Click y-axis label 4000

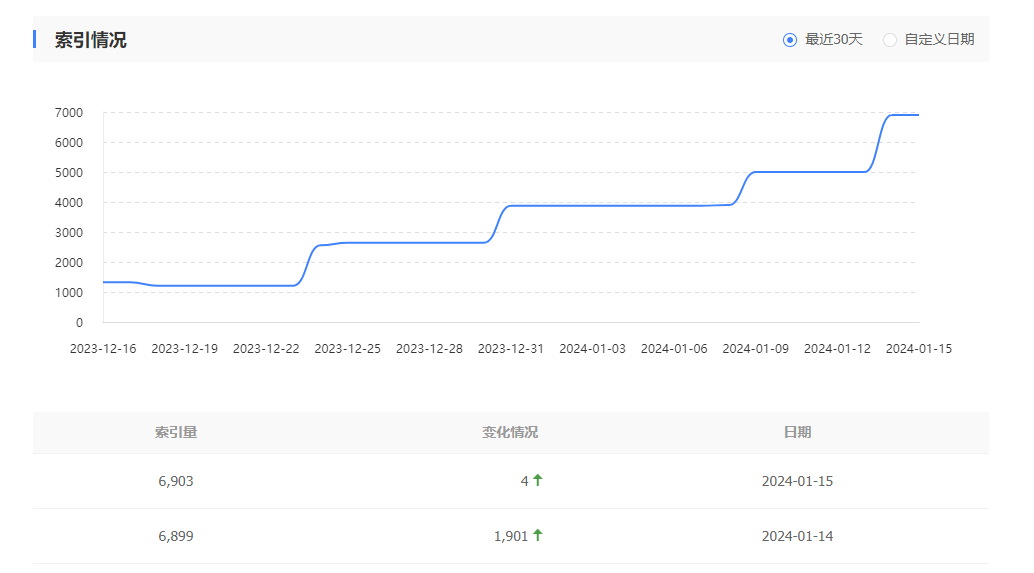tap(69, 202)
